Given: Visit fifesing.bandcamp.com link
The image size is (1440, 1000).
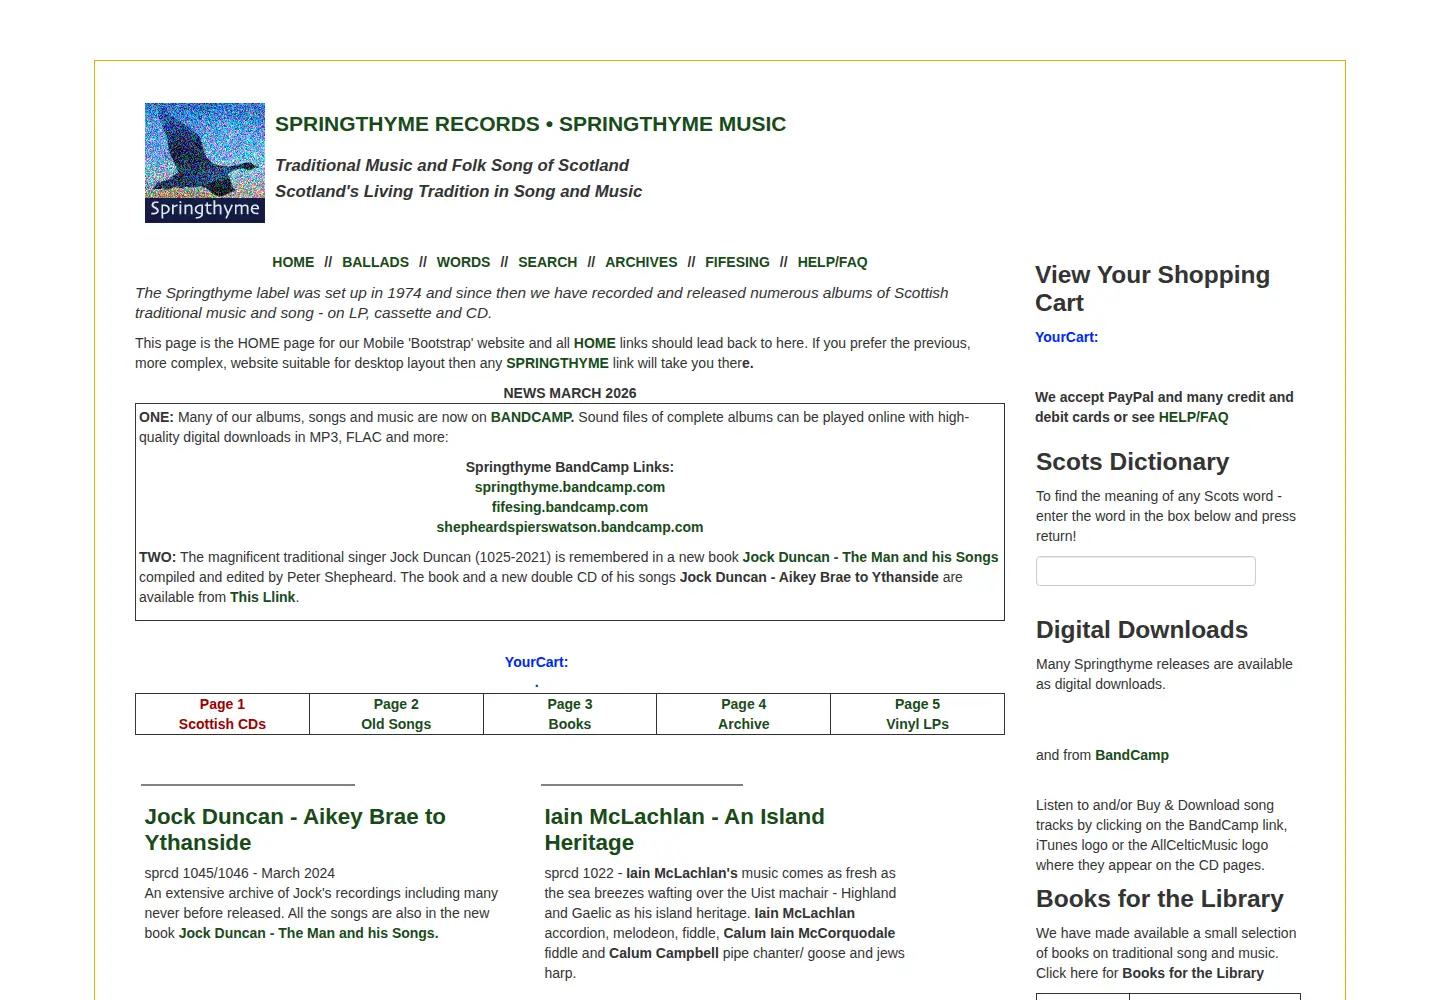Looking at the screenshot, I should click(x=570, y=507).
